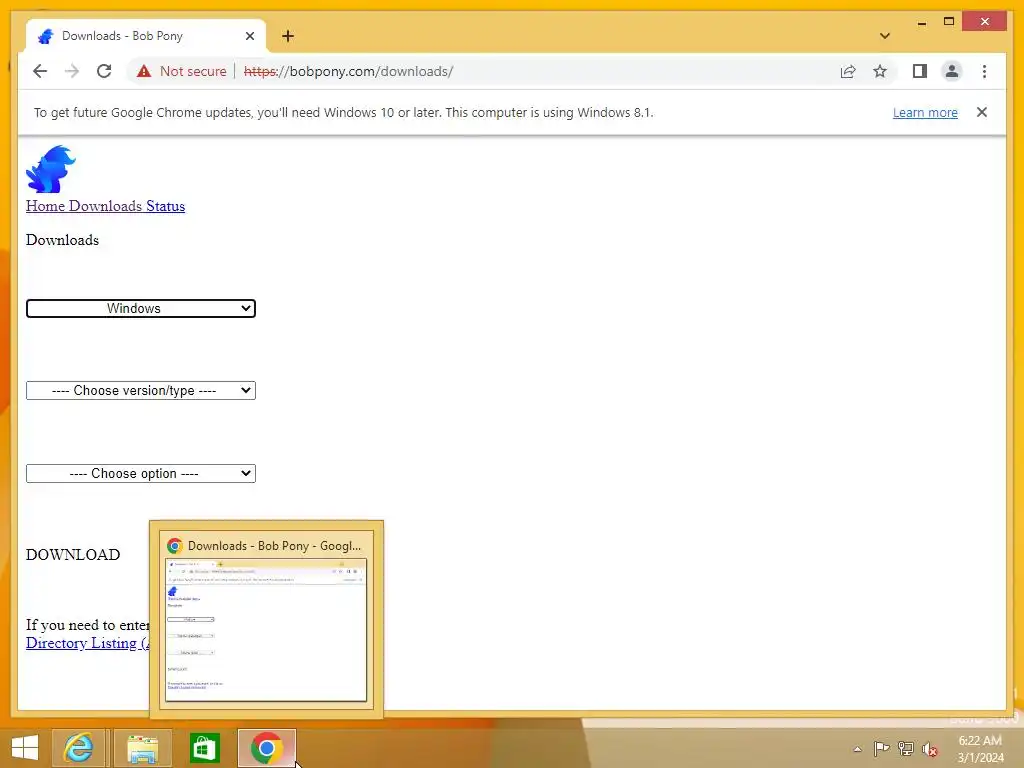This screenshot has width=1024, height=768.
Task: Open the Windows Start button
Action: point(25,748)
